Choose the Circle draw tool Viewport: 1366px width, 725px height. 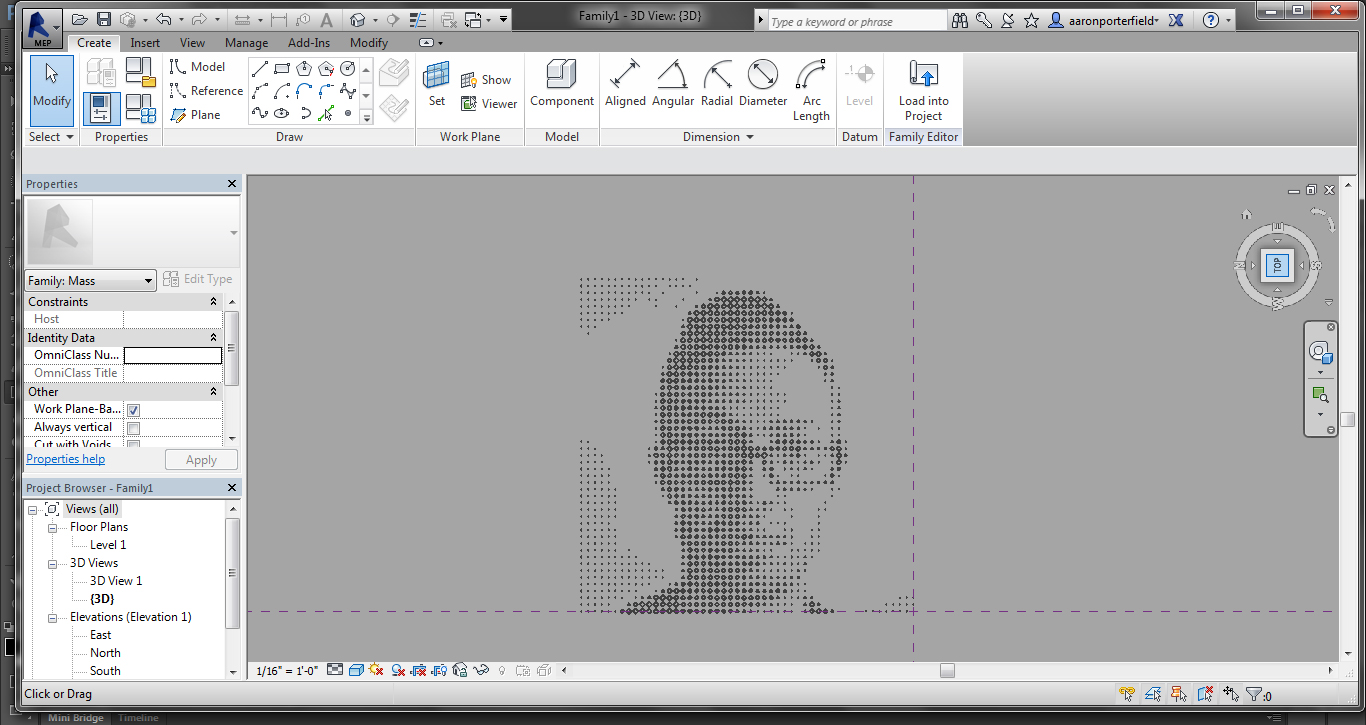[348, 69]
